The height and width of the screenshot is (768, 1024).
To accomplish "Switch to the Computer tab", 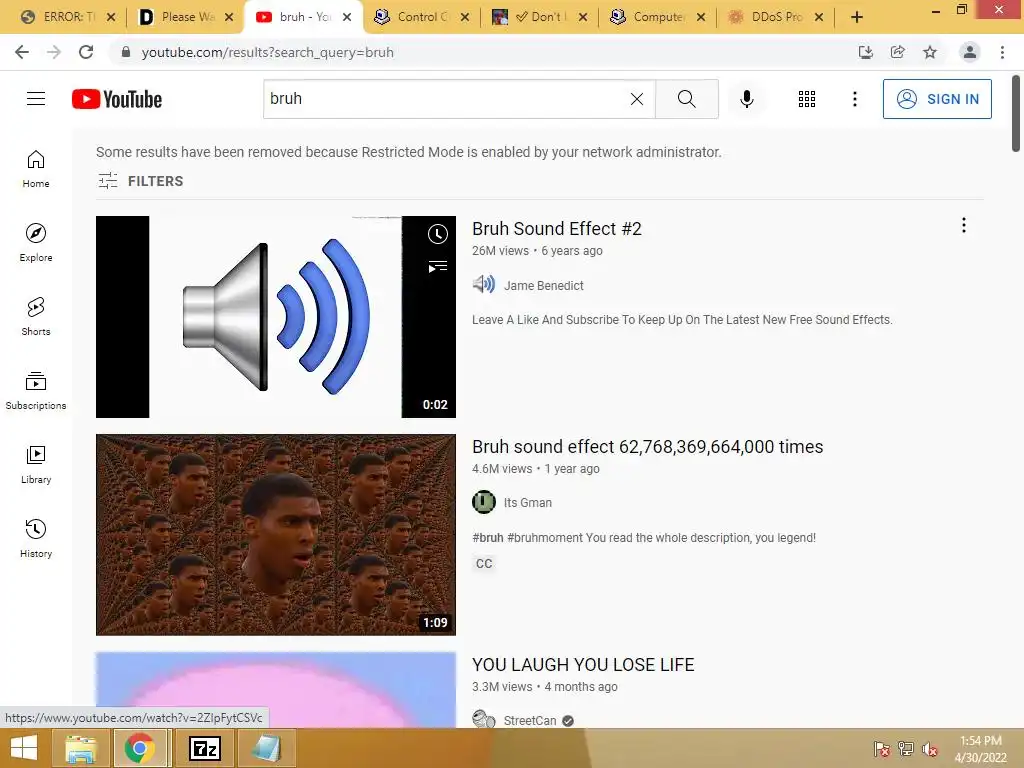I will click(x=658, y=17).
